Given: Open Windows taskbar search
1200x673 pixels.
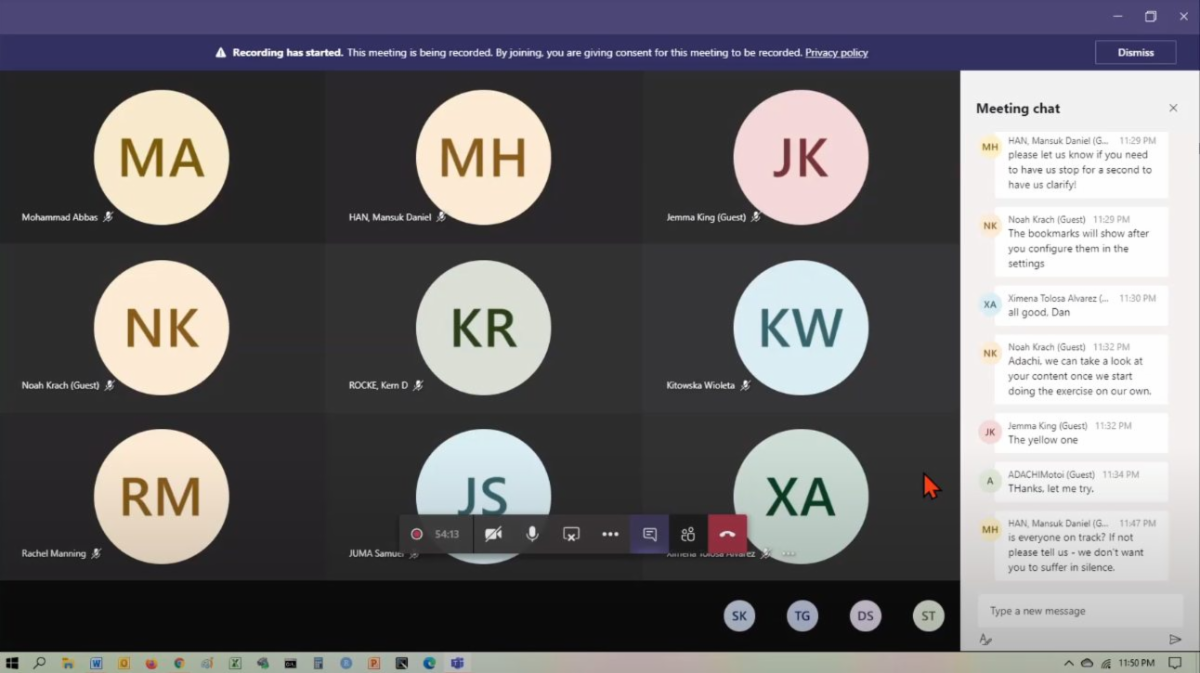Looking at the screenshot, I should coord(40,663).
